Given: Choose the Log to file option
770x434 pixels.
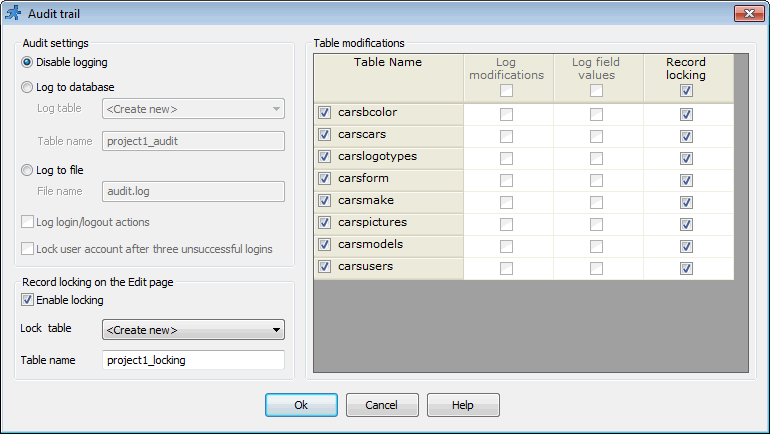Looking at the screenshot, I should (27, 170).
